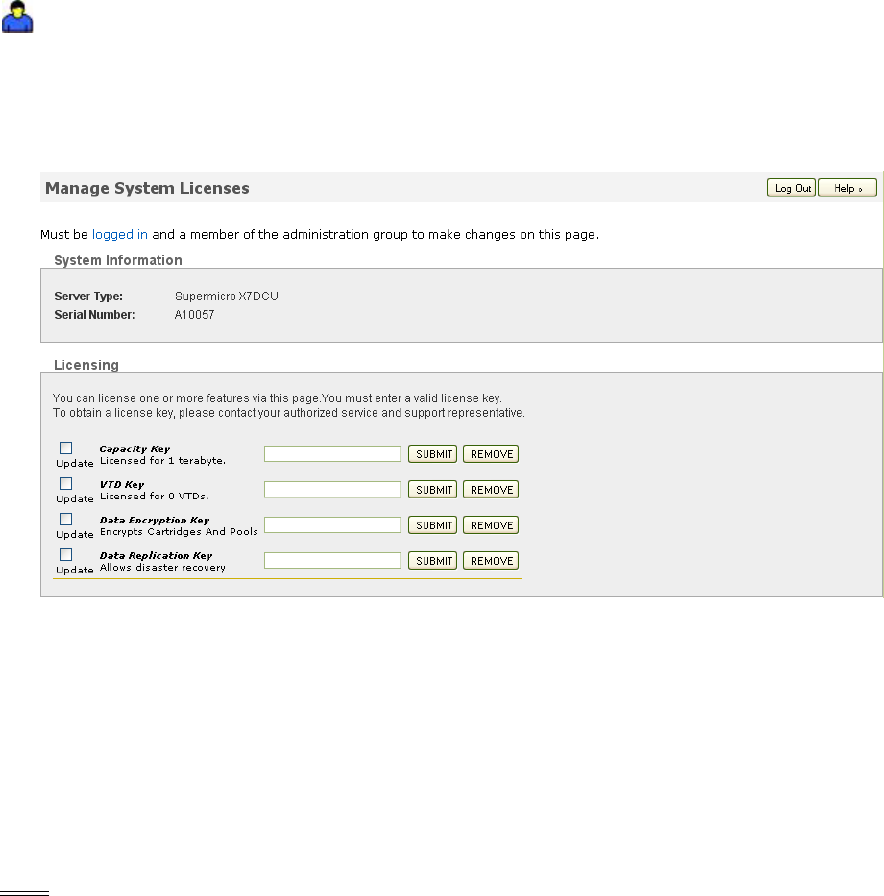Focus the VTD Key license text box
This screenshot has width=884, height=896.
(x=332, y=490)
